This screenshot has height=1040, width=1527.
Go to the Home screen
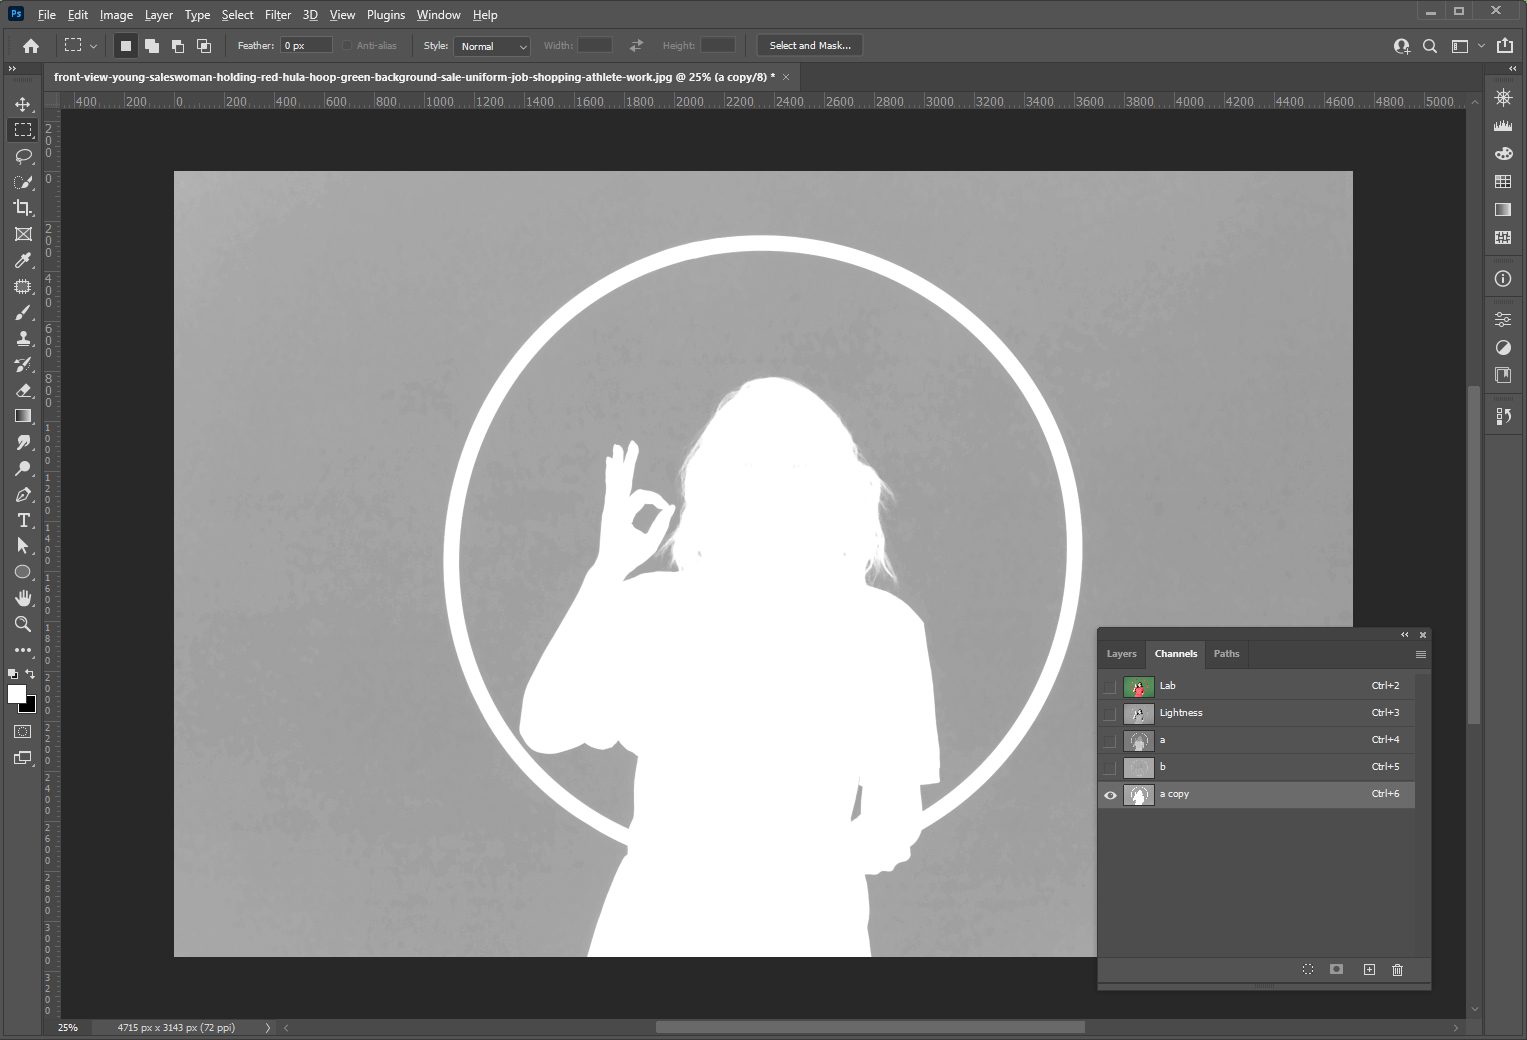31,45
